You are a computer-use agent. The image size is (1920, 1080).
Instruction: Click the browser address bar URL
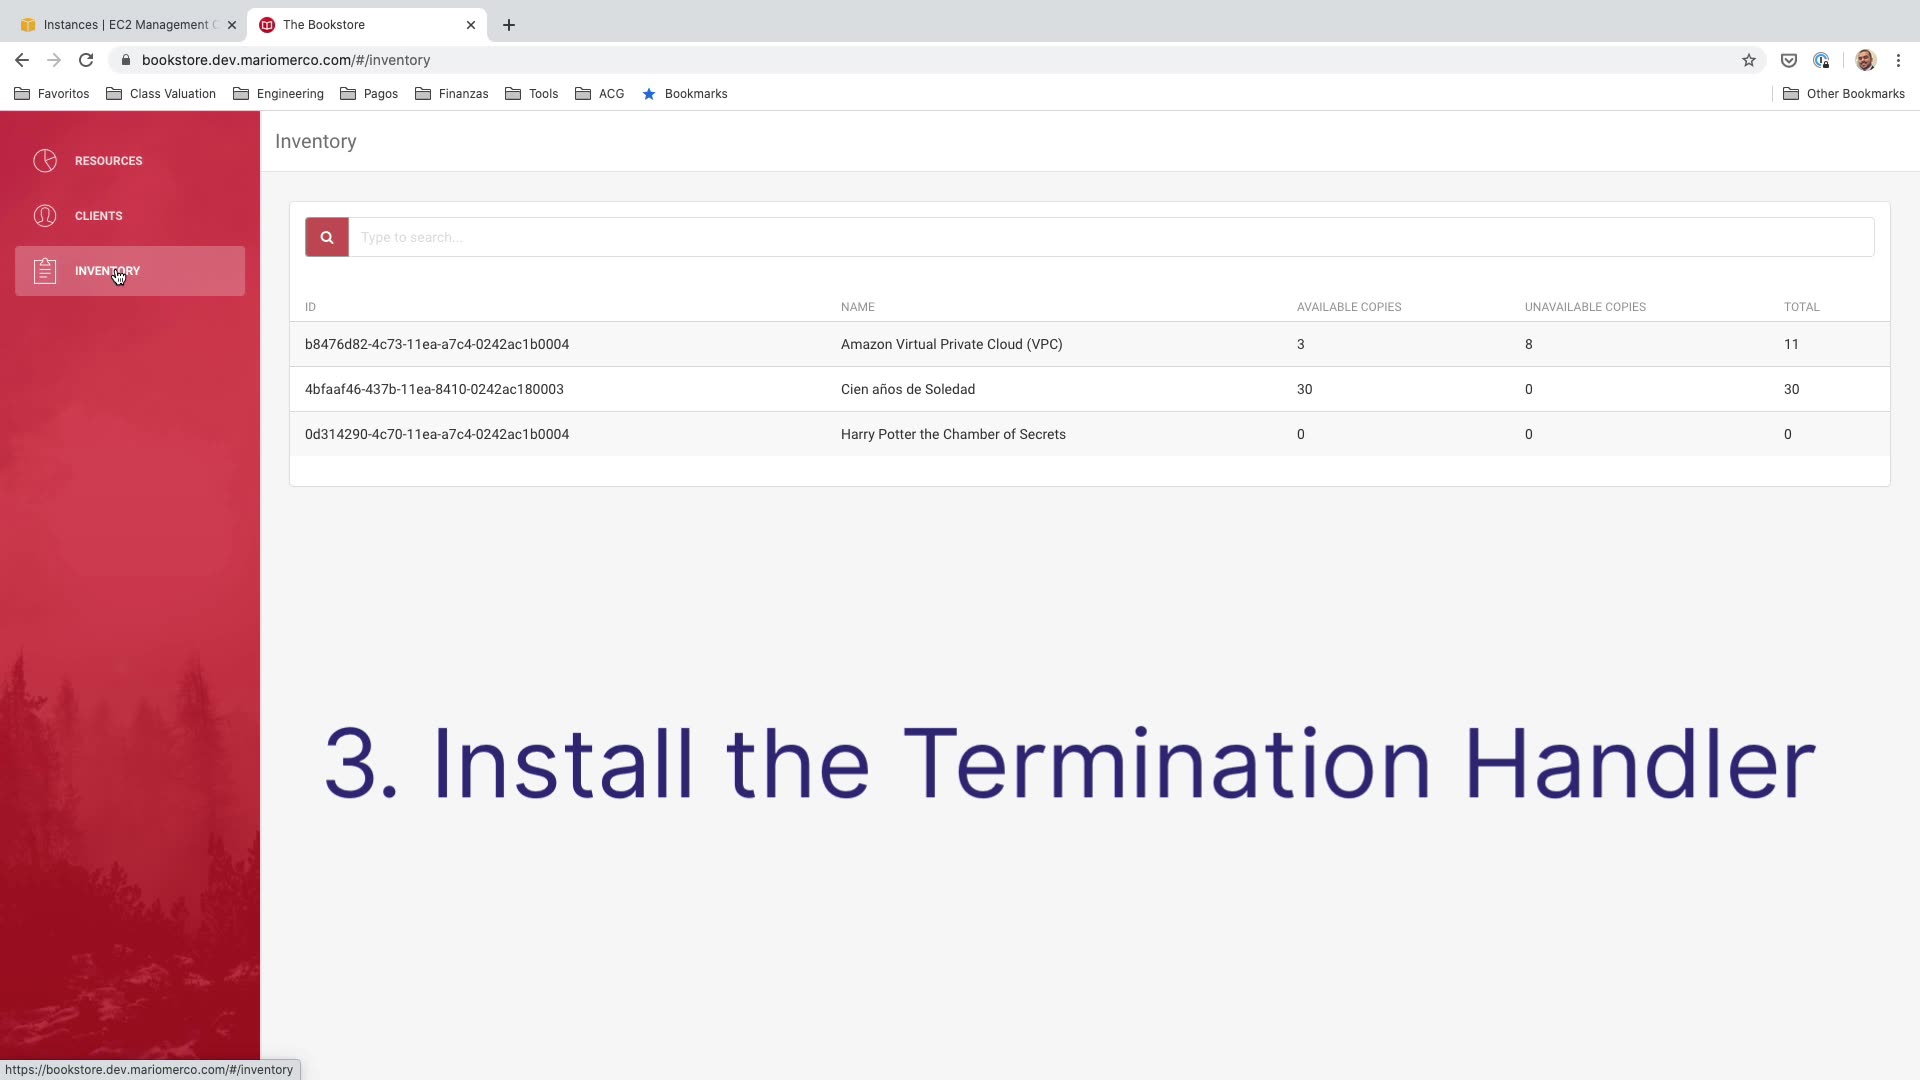click(286, 60)
